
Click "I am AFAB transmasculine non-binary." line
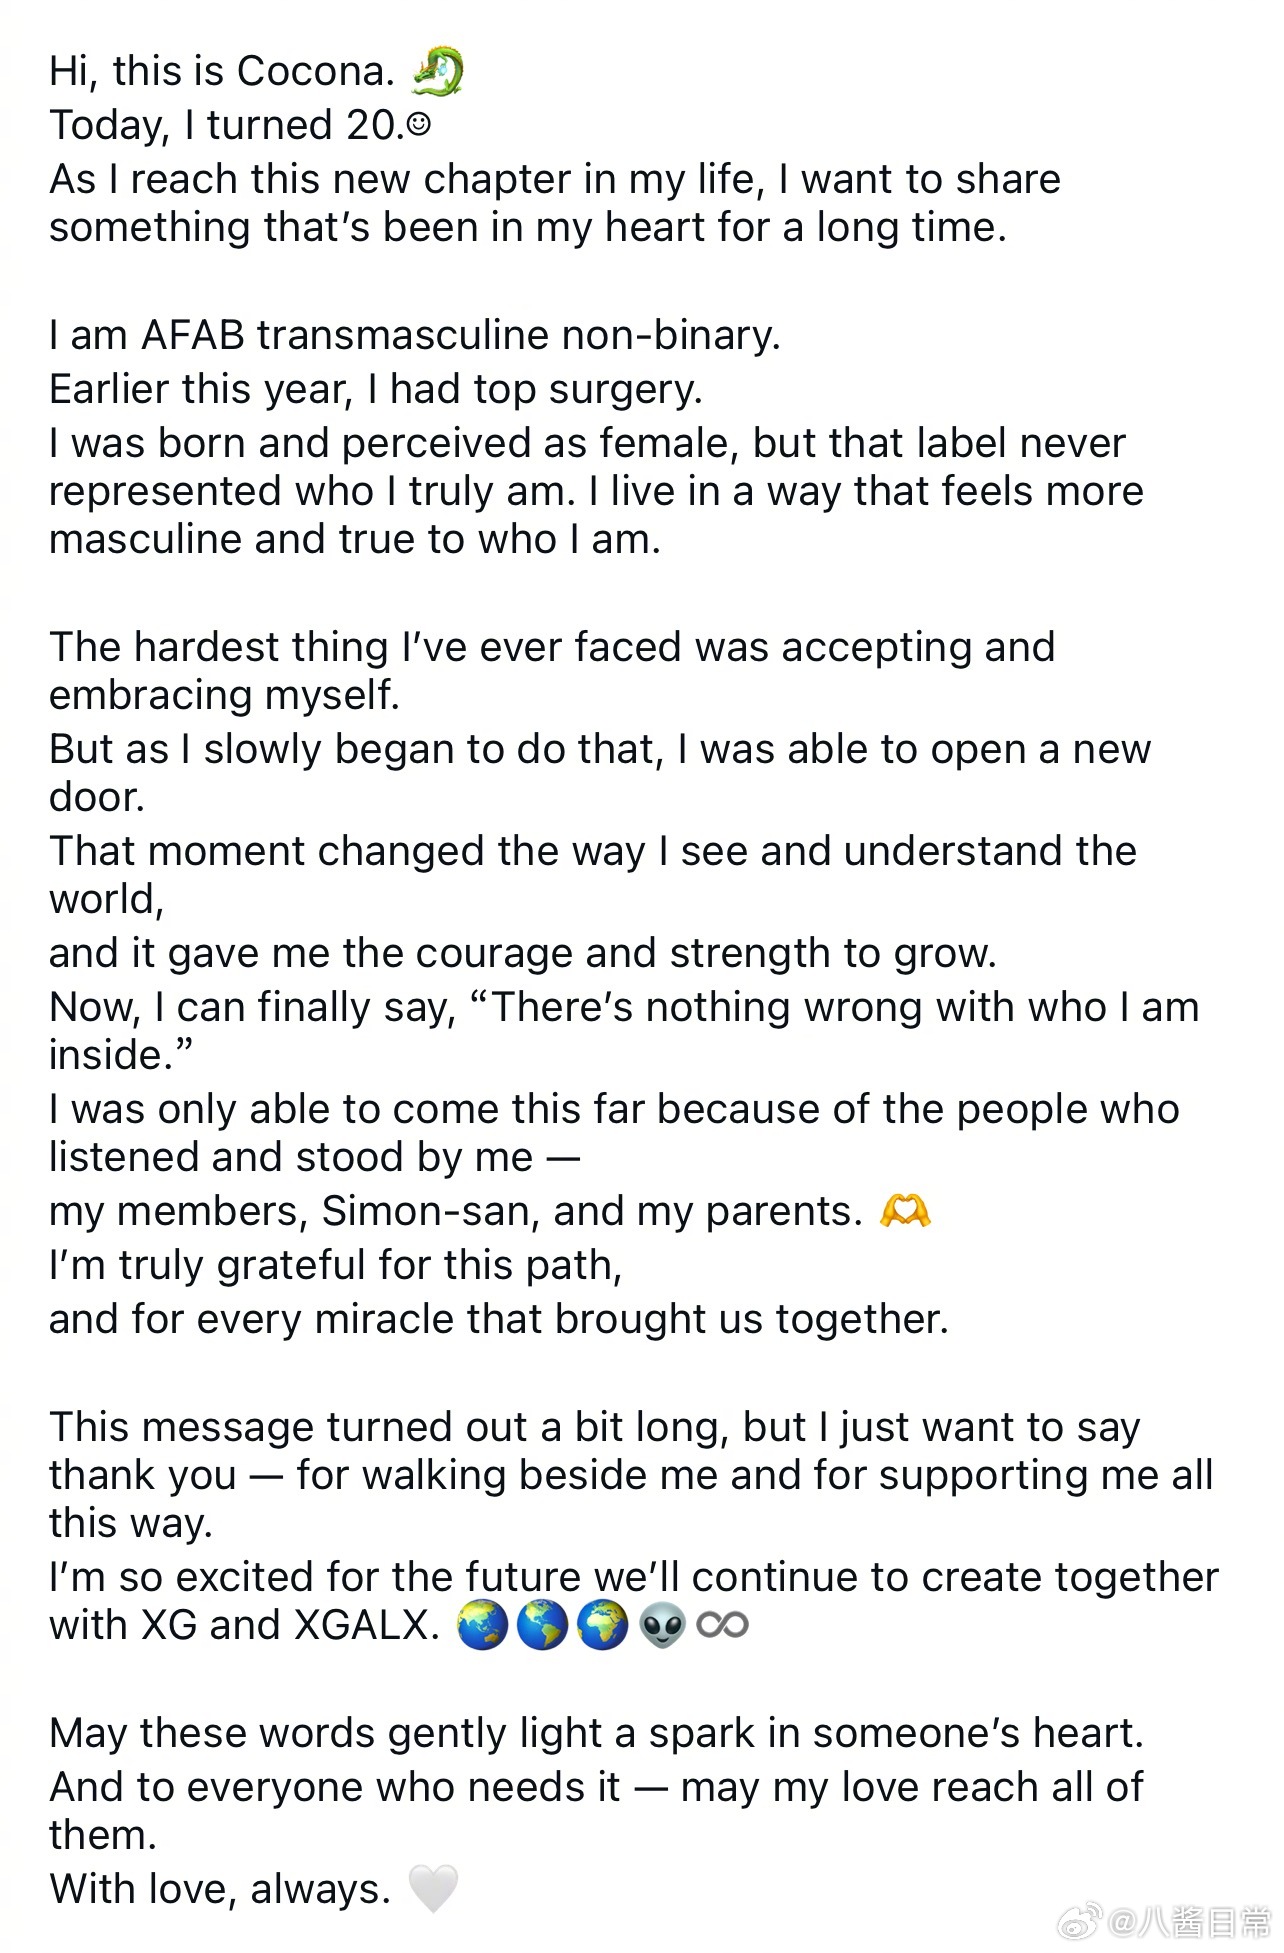[x=414, y=335]
